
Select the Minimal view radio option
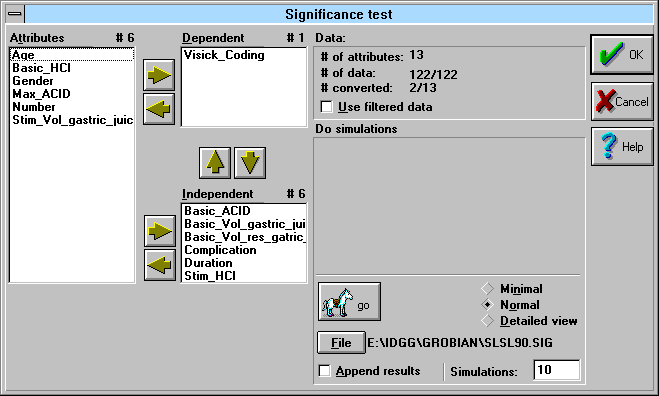(487, 289)
